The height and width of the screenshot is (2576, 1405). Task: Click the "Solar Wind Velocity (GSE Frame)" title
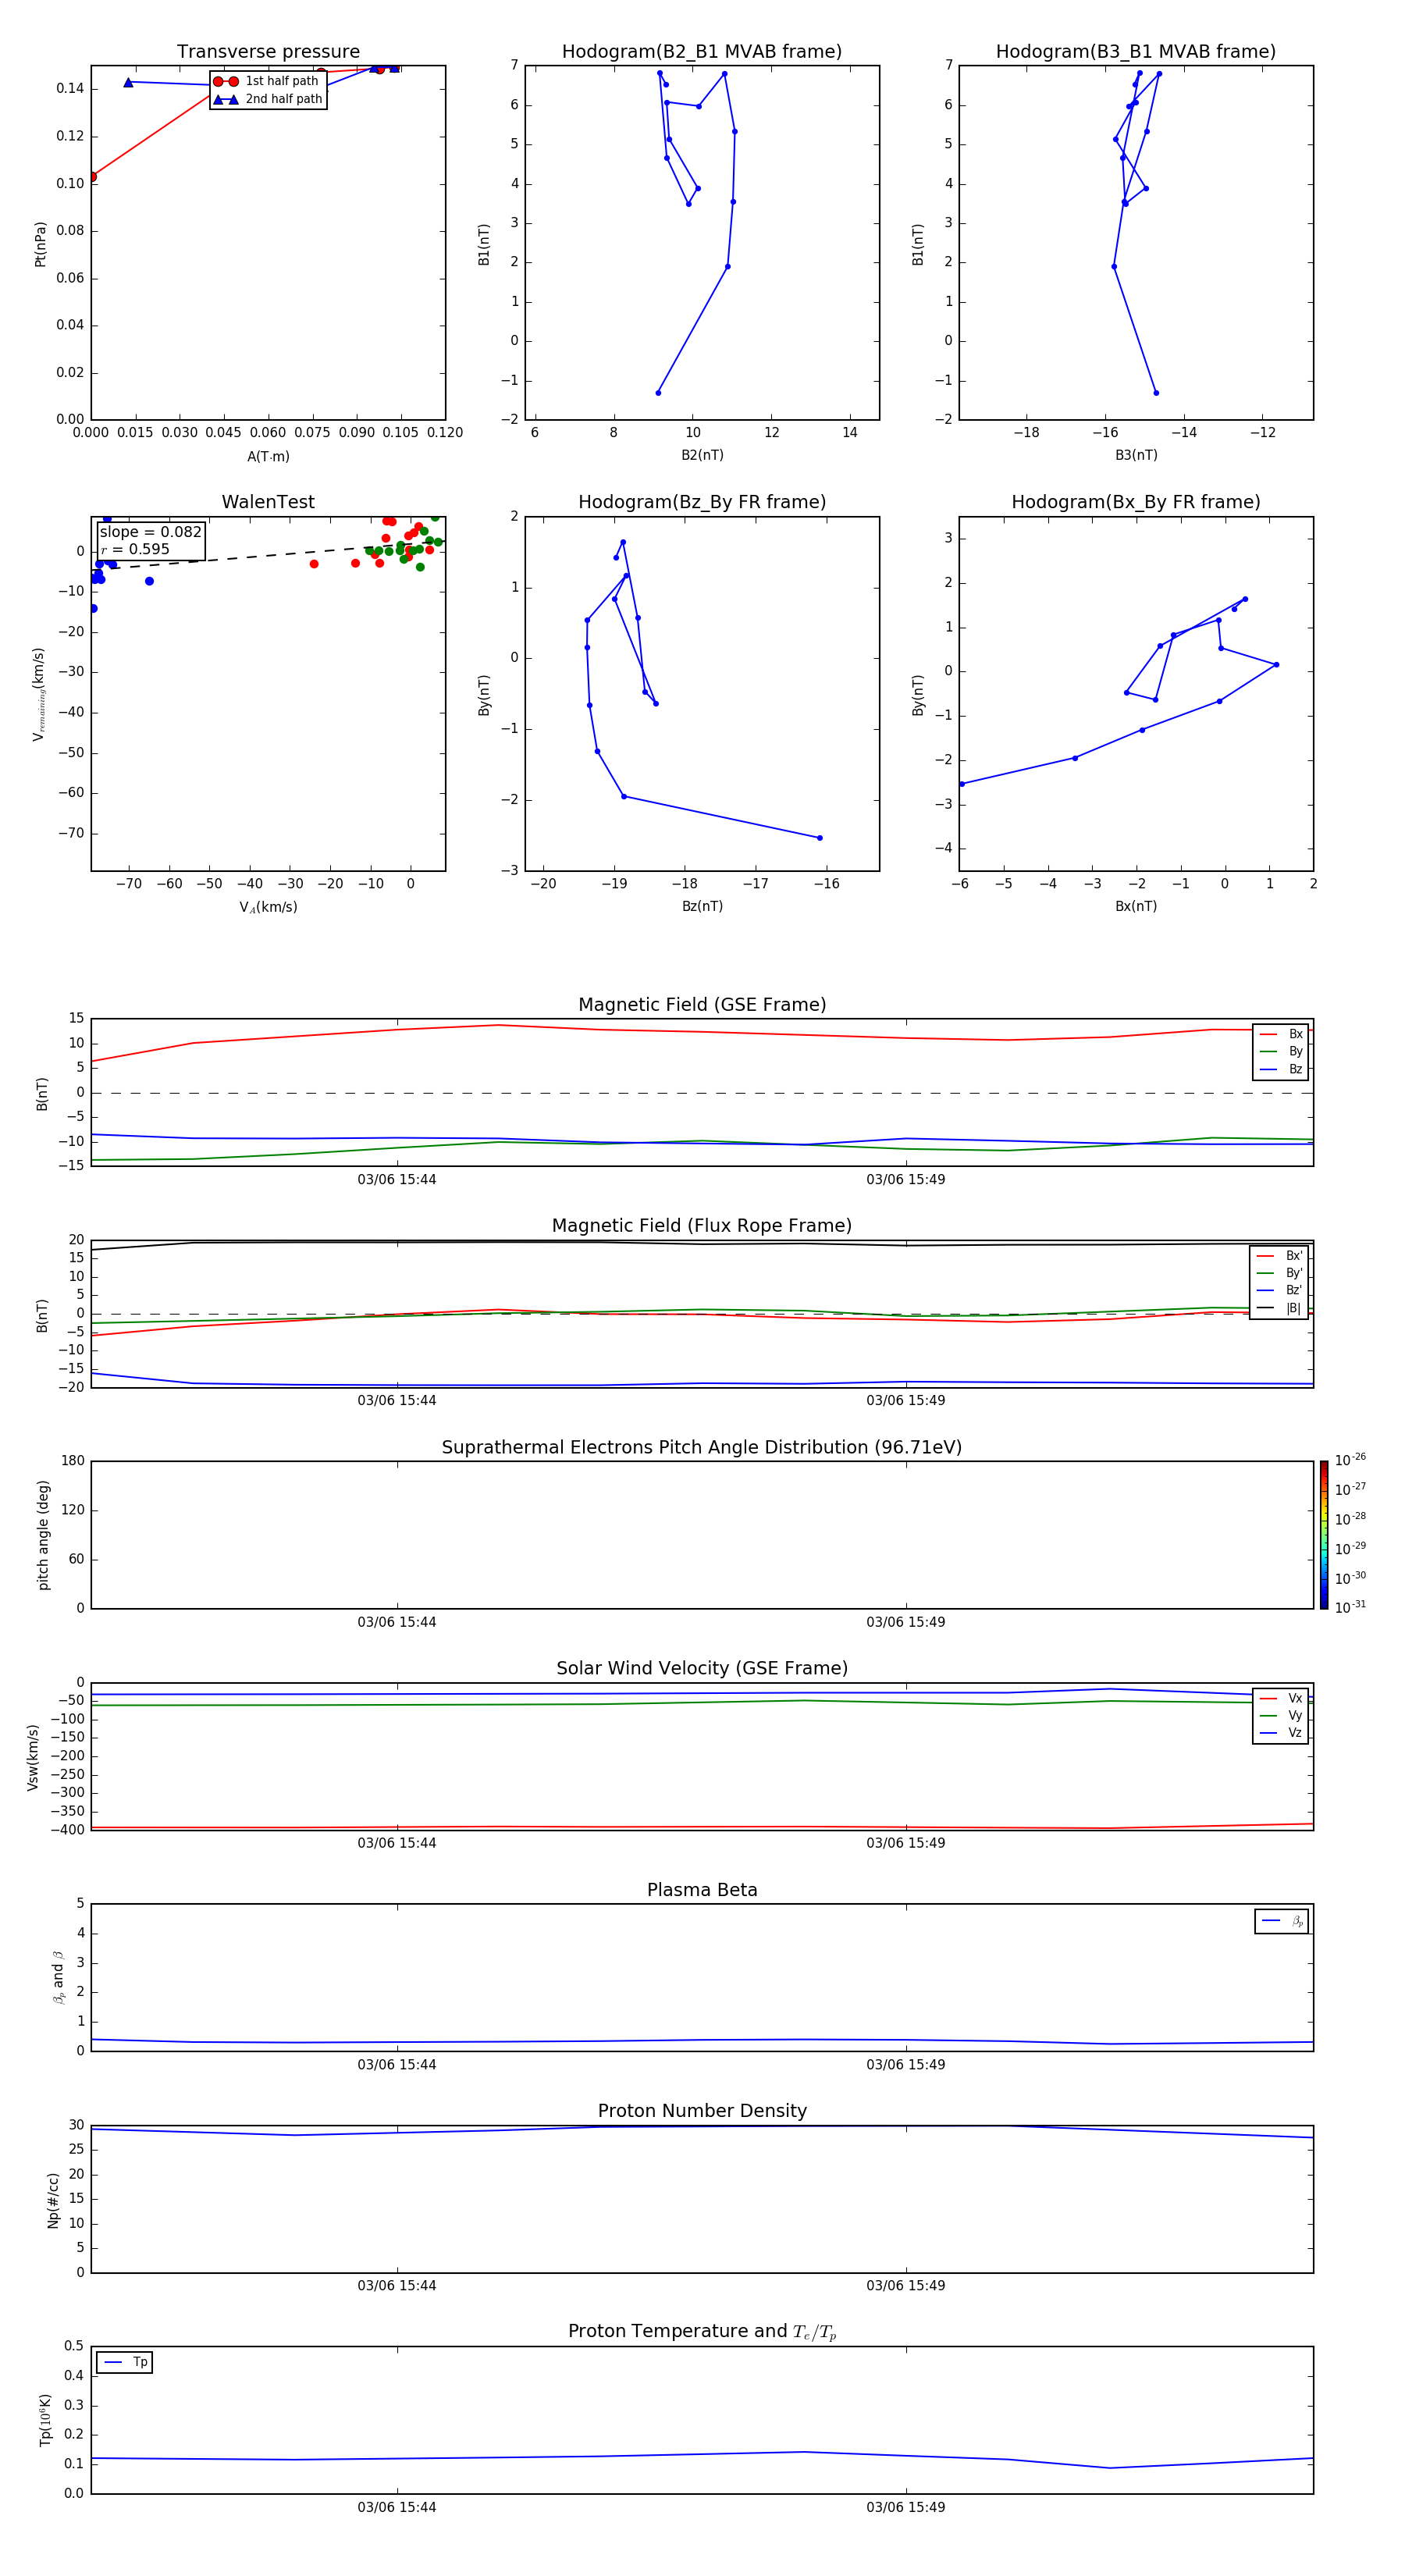702,1668
